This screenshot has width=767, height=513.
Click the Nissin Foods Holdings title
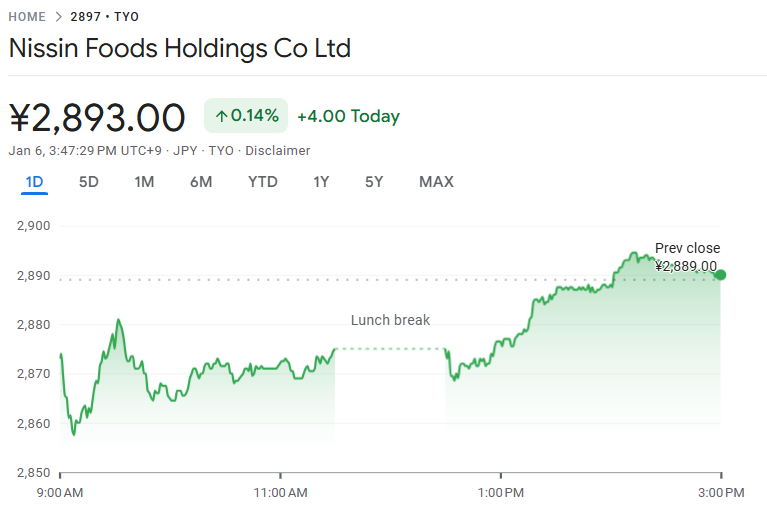180,48
